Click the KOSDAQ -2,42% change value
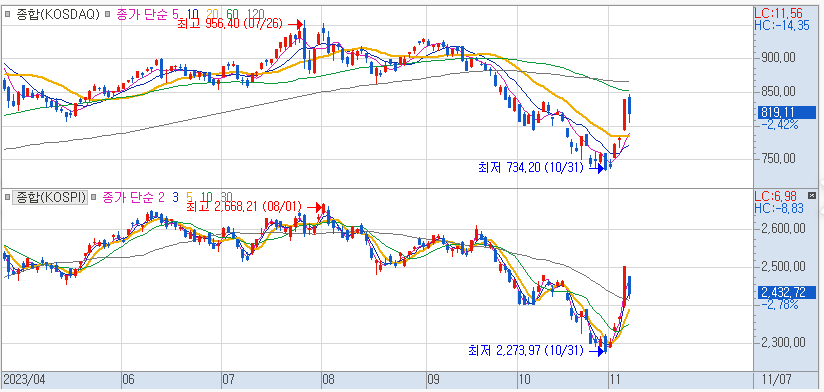The image size is (824, 392). point(779,125)
